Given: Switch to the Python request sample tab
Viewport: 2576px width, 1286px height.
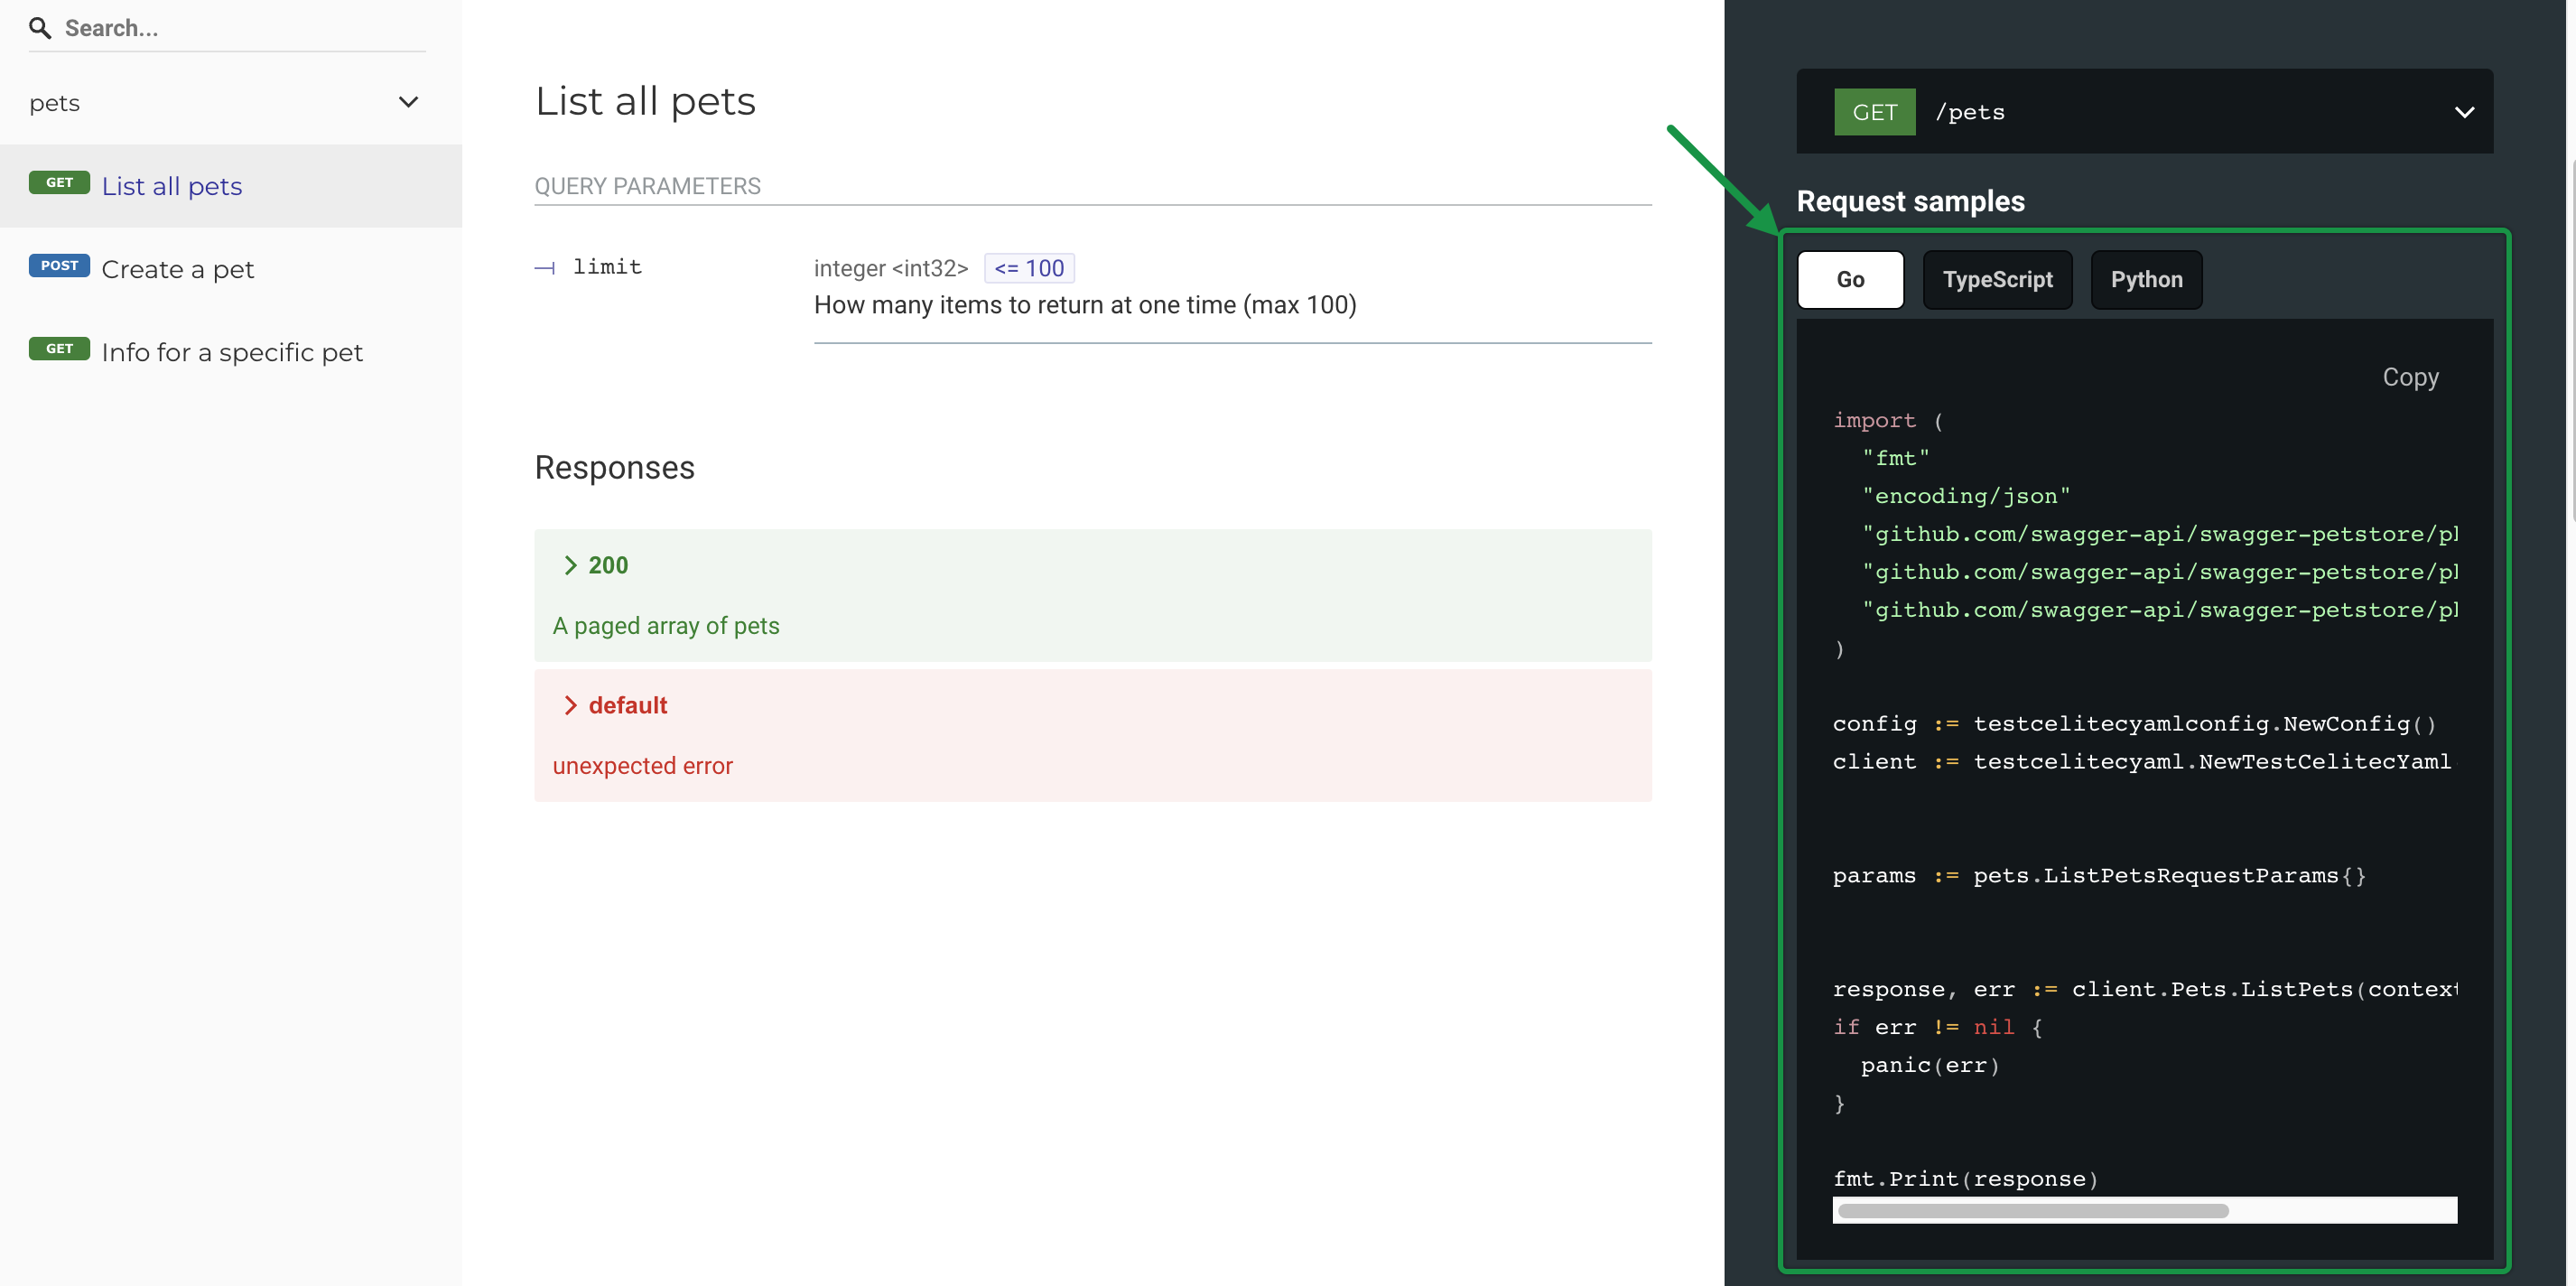Looking at the screenshot, I should pyautogui.click(x=2146, y=280).
